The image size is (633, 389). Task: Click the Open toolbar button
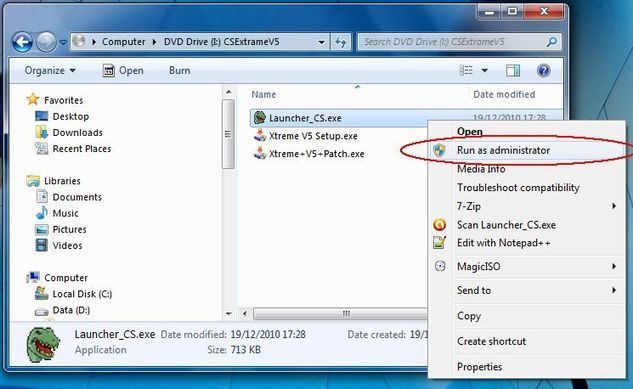pyautogui.click(x=123, y=71)
